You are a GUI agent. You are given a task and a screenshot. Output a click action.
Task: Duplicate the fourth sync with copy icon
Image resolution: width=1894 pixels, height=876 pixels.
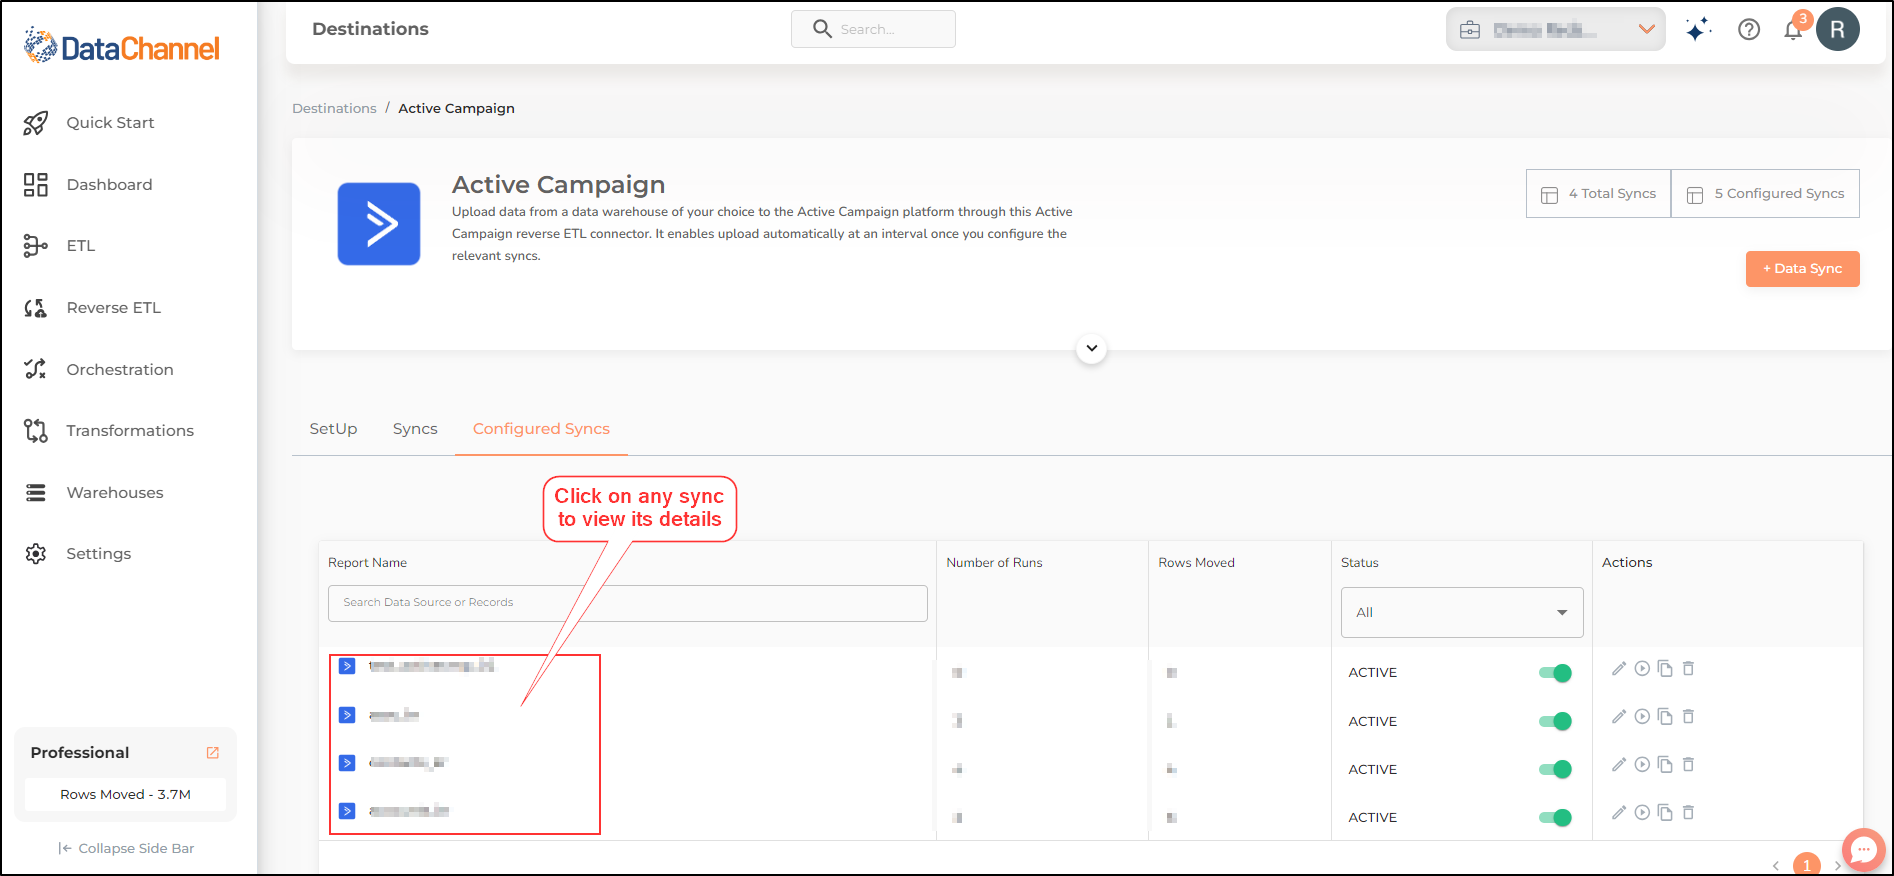pyautogui.click(x=1665, y=813)
